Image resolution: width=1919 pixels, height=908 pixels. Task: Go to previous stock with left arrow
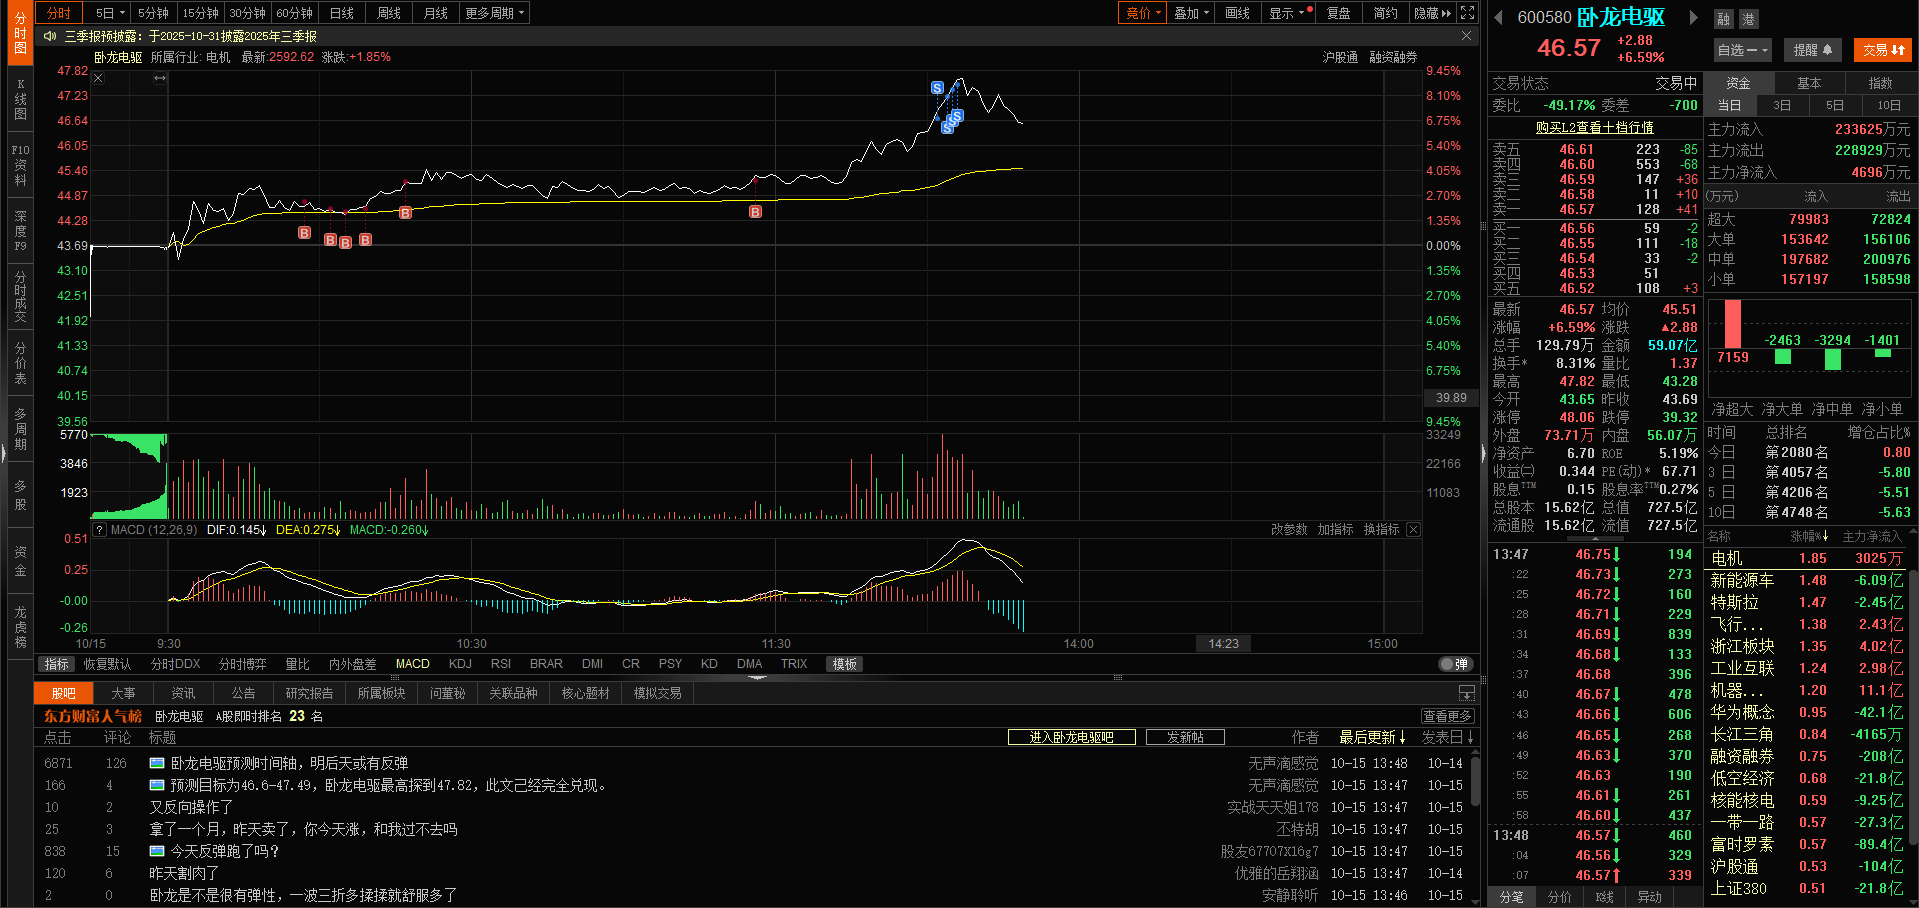tap(1498, 17)
